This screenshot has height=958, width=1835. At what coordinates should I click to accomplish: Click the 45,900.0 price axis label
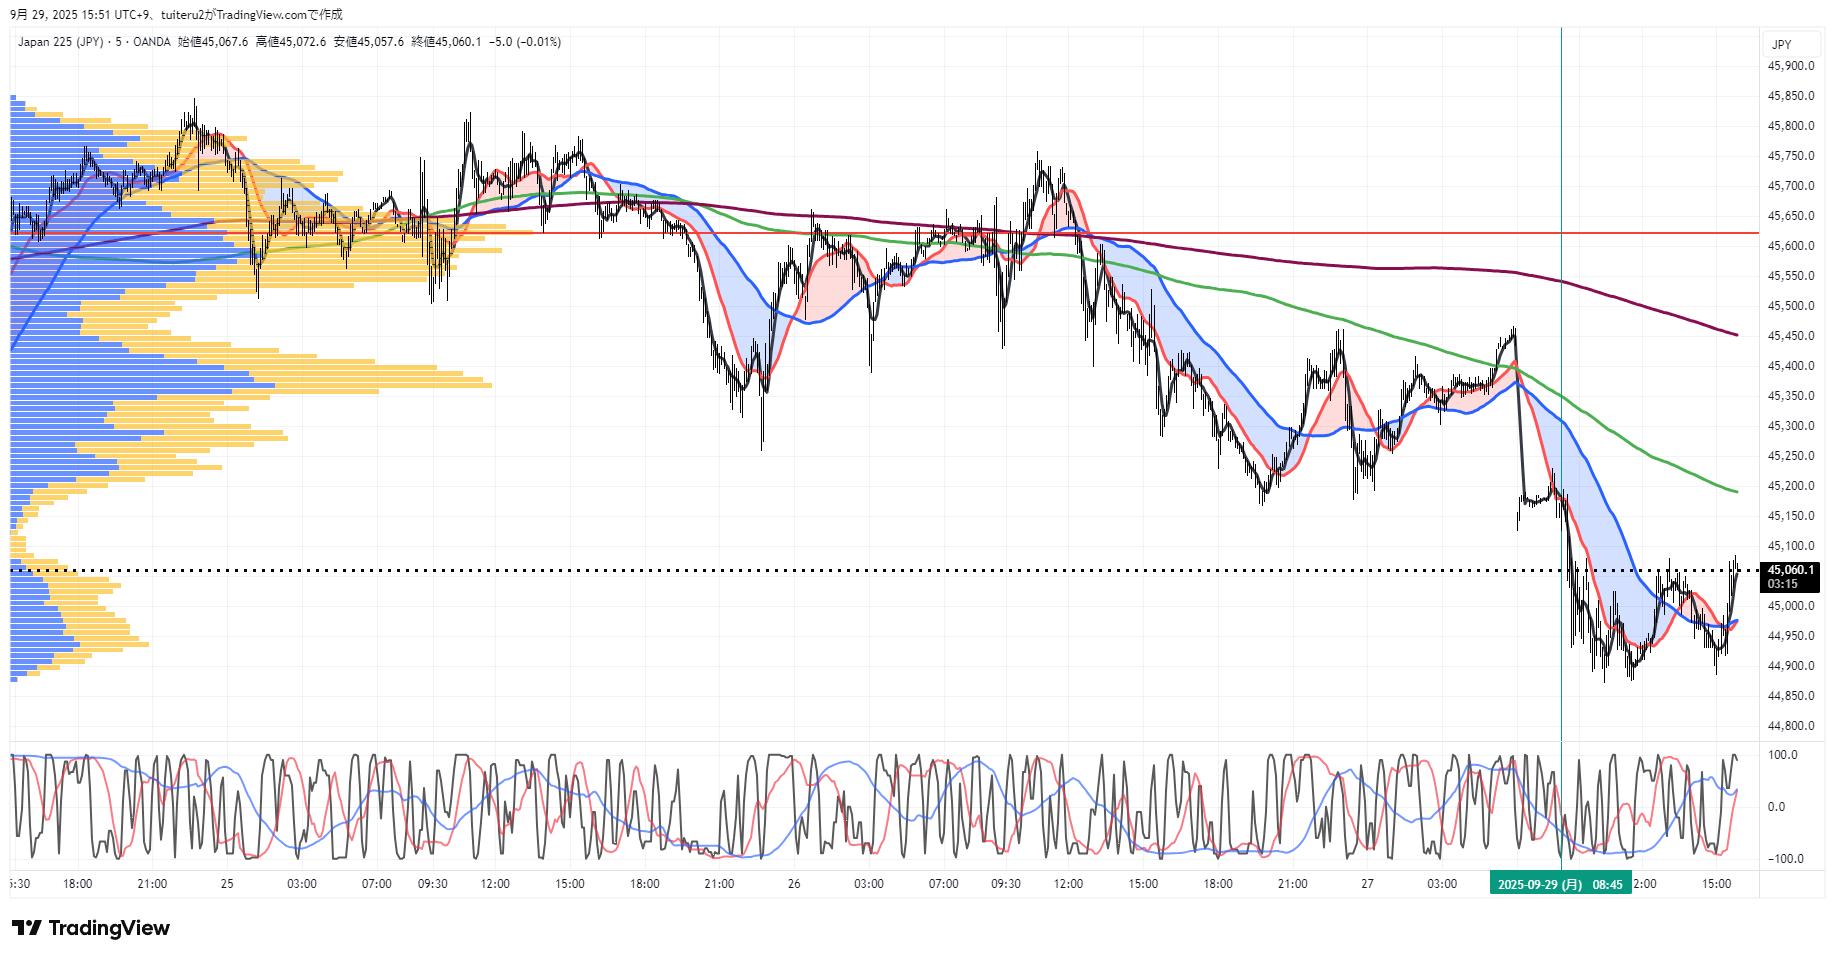(1790, 66)
